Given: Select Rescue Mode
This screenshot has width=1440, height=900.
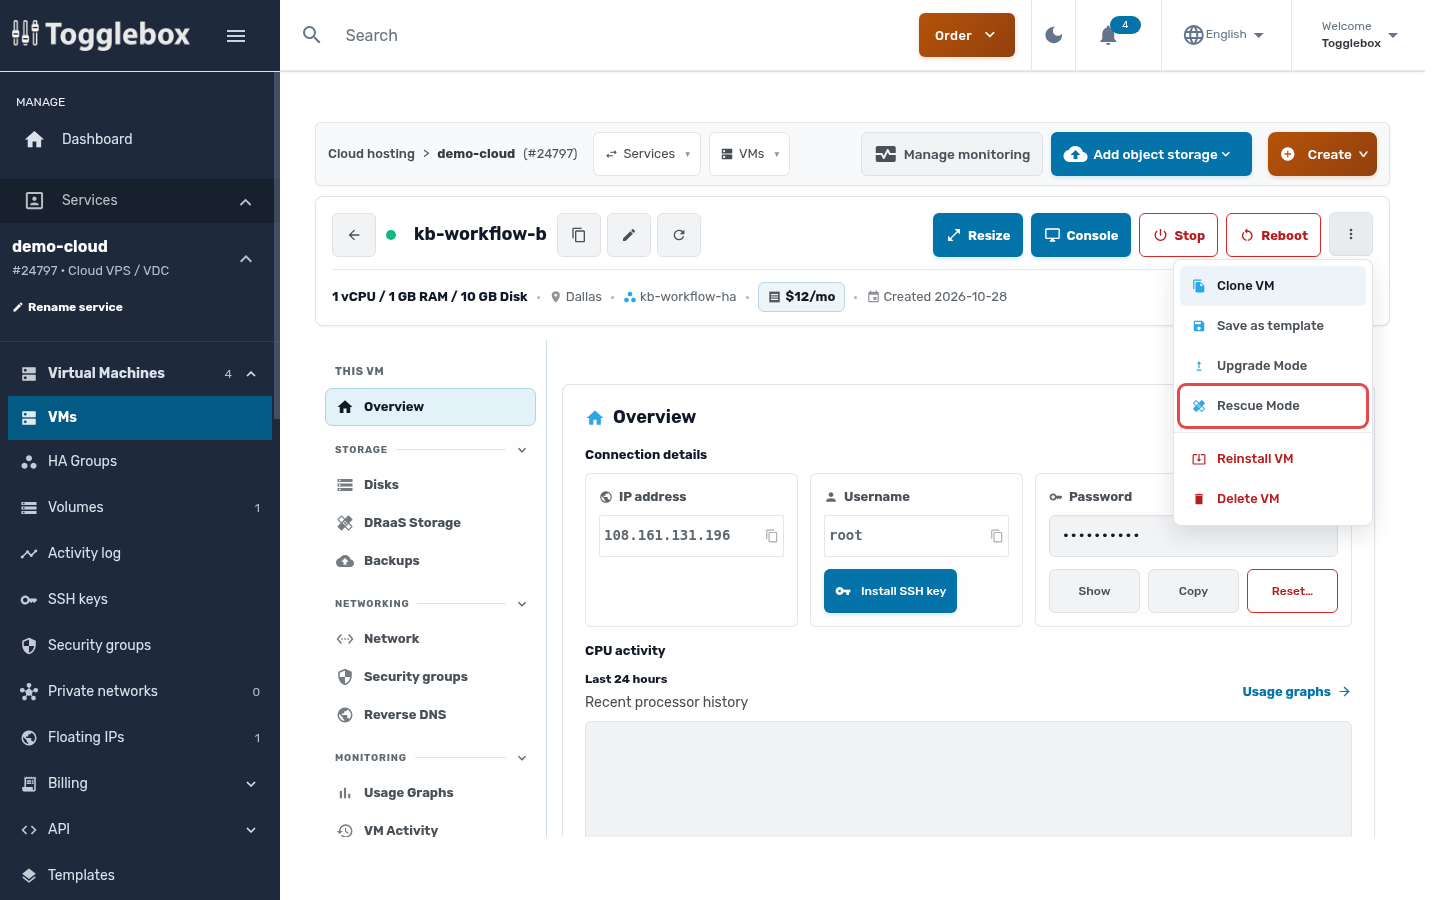Looking at the screenshot, I should point(1273,406).
